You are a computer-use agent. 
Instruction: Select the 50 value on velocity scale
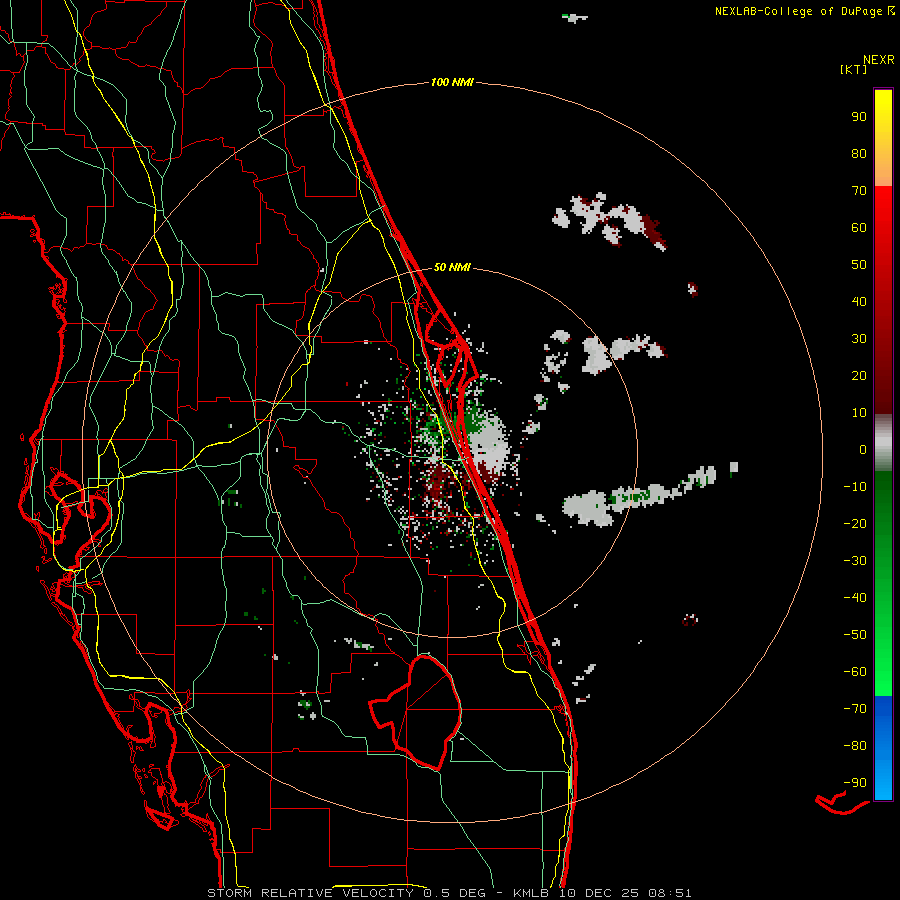[859, 265]
